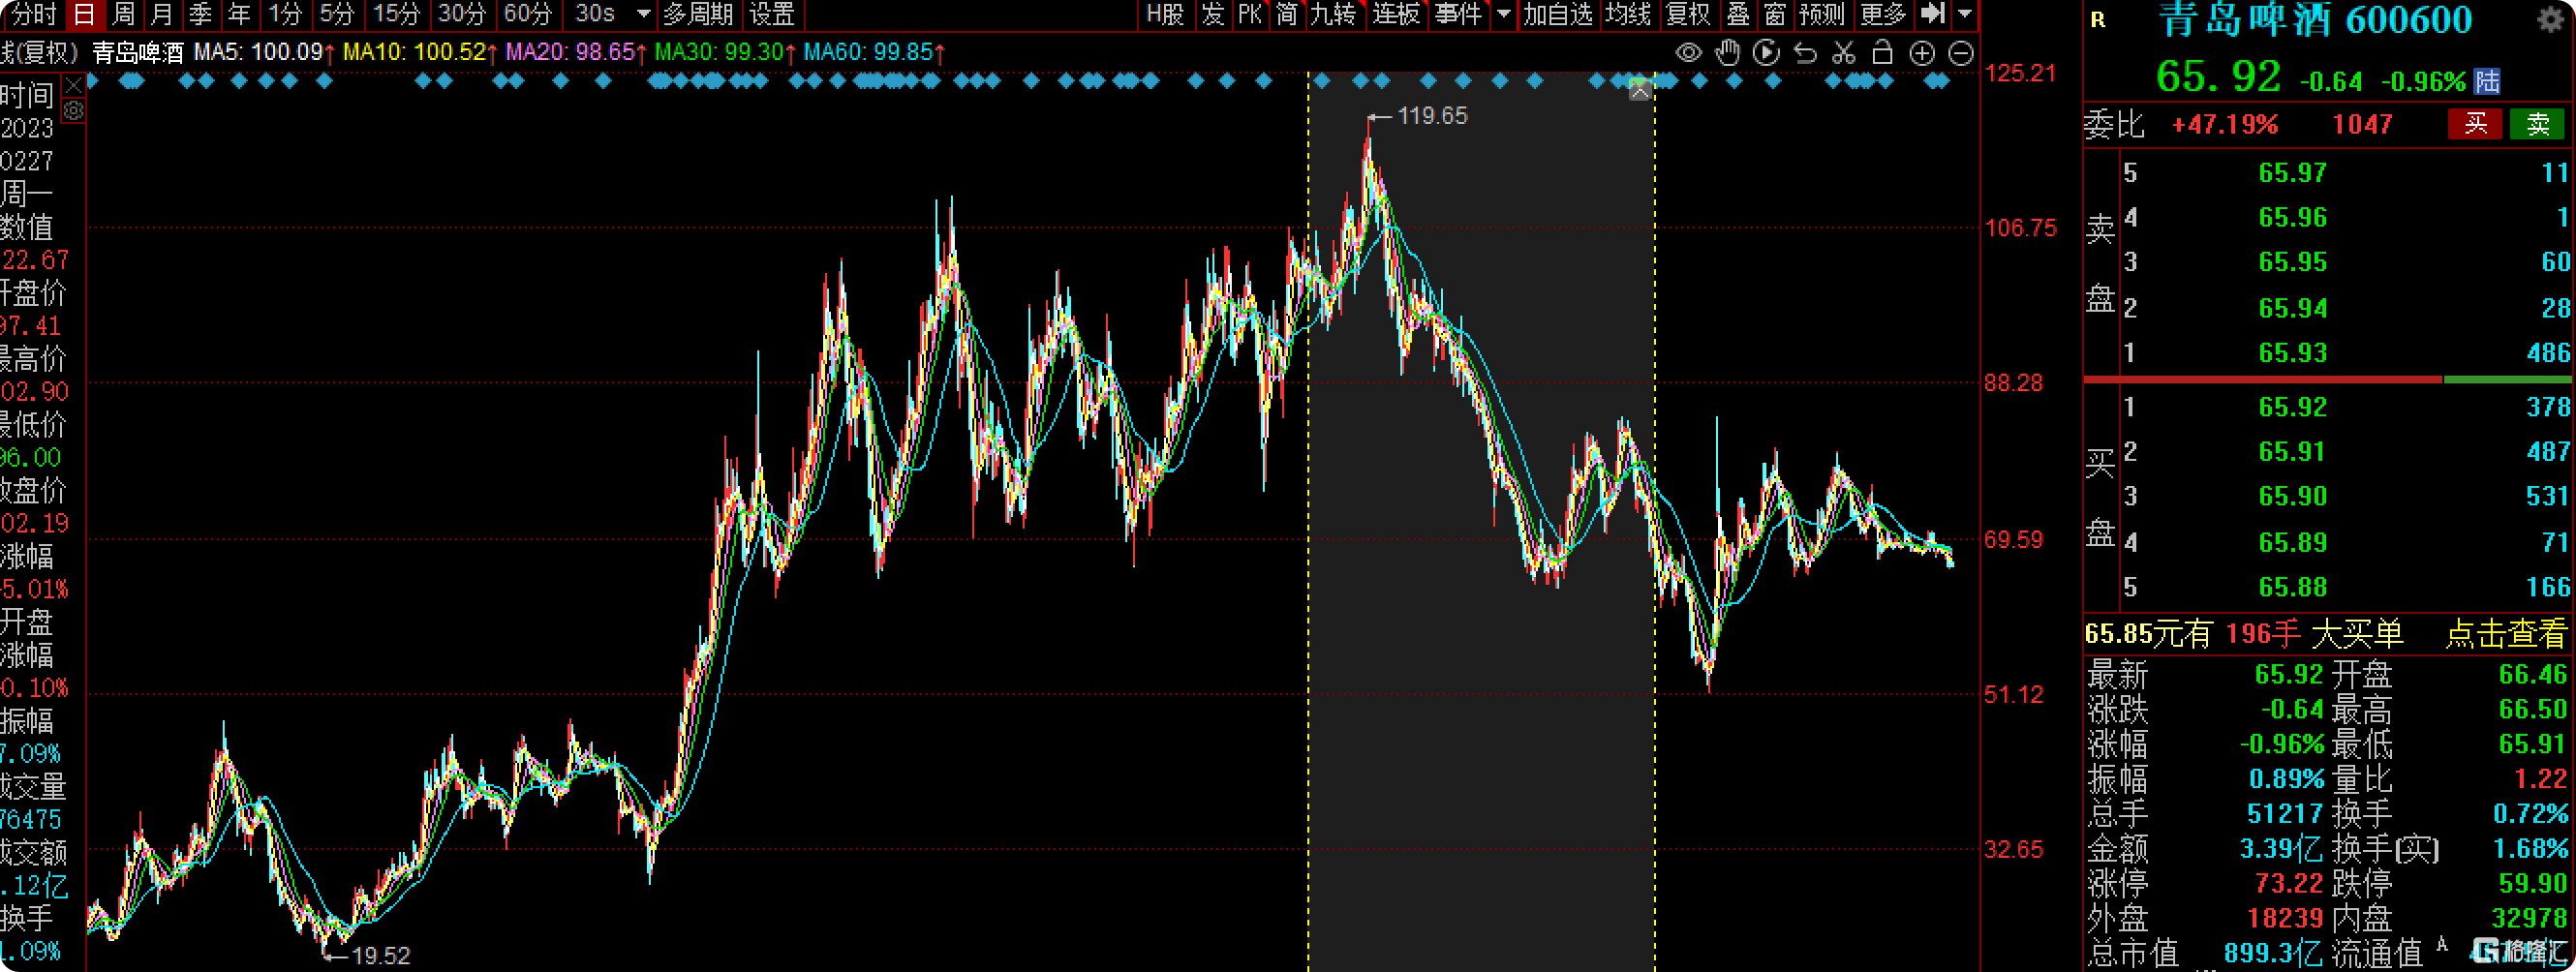The width and height of the screenshot is (2576, 972).
Task: Expand the 30s period dropdown
Action: pos(644,14)
